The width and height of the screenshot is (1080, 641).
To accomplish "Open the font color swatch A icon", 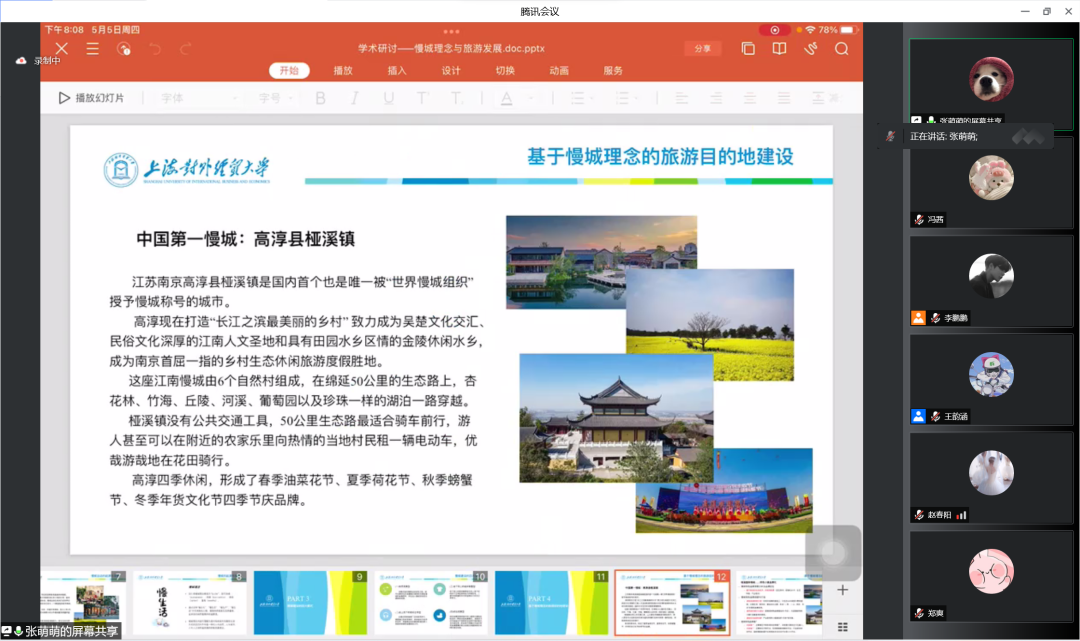I will pos(507,98).
